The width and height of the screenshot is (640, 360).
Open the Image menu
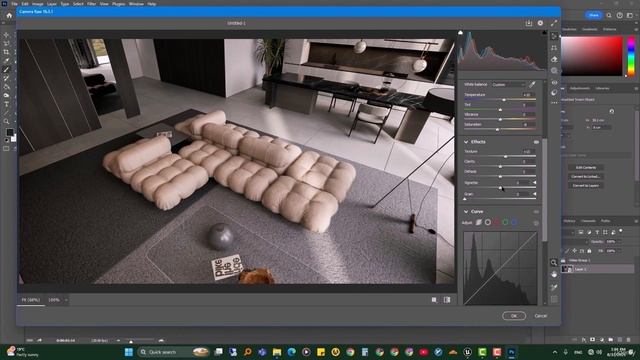pos(38,4)
